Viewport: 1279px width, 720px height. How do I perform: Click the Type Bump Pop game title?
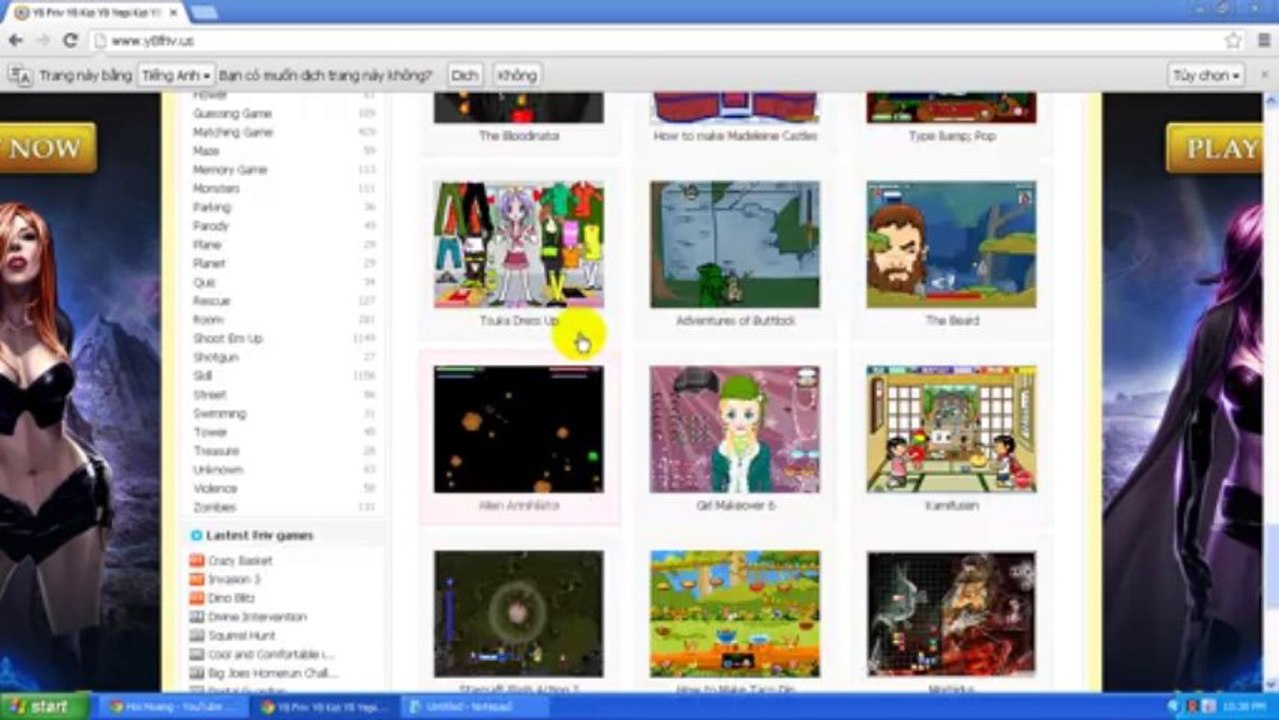point(952,136)
